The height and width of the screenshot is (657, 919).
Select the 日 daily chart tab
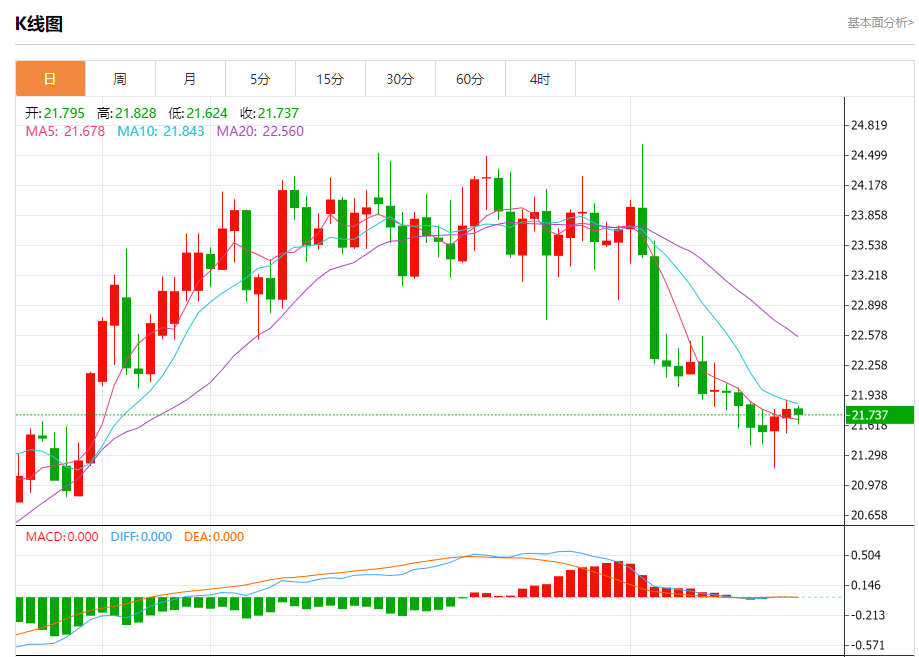coord(50,79)
